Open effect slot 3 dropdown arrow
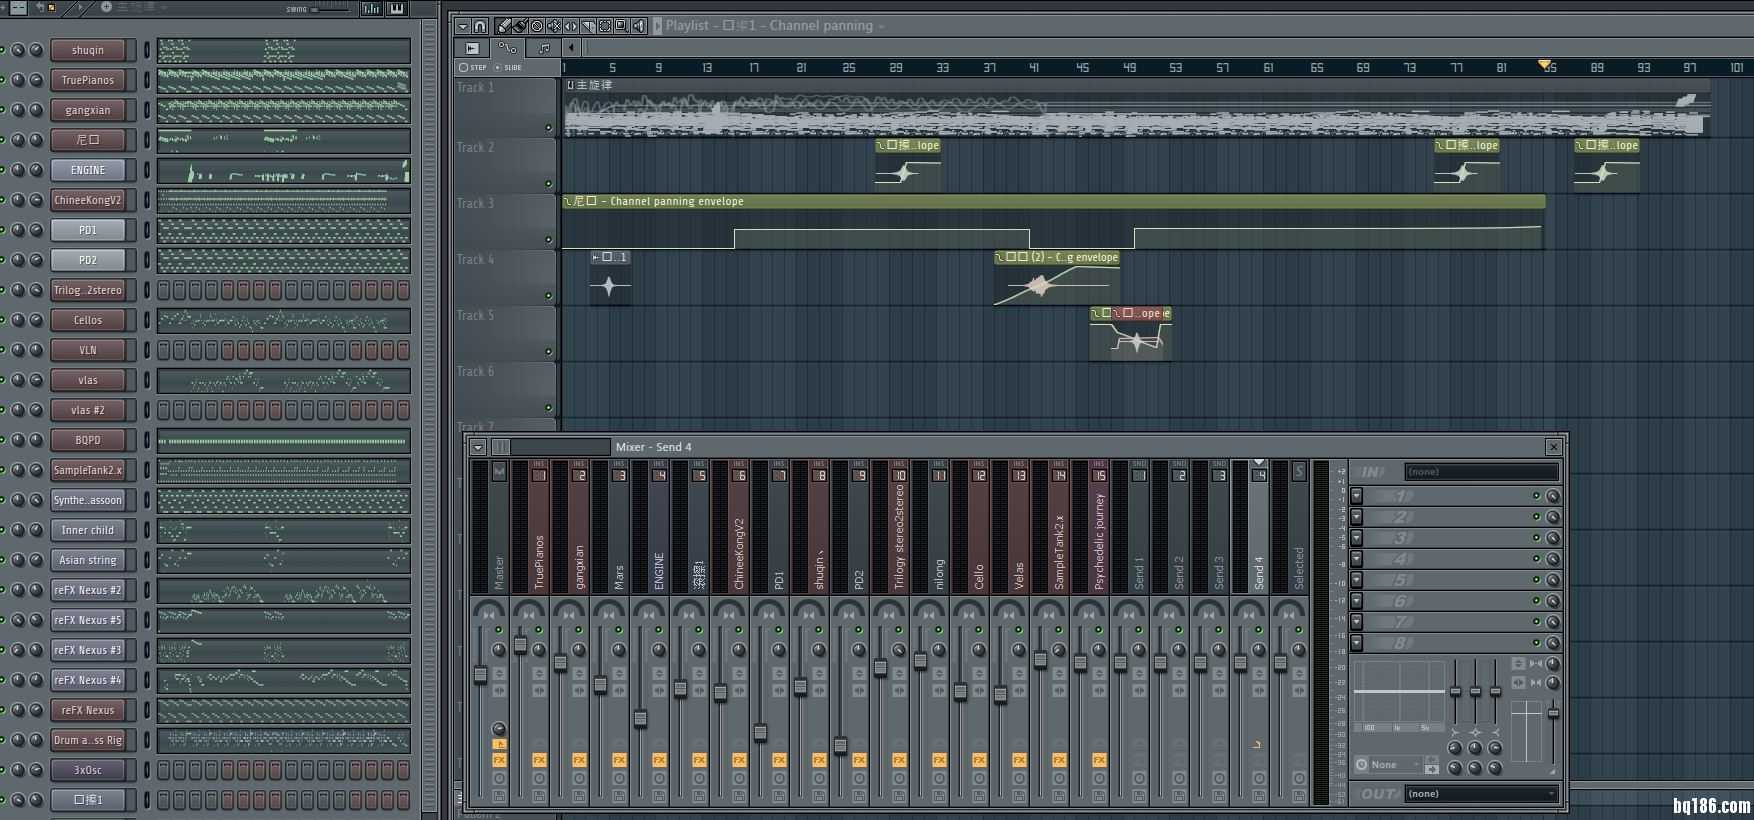This screenshot has height=820, width=1754. (1356, 538)
